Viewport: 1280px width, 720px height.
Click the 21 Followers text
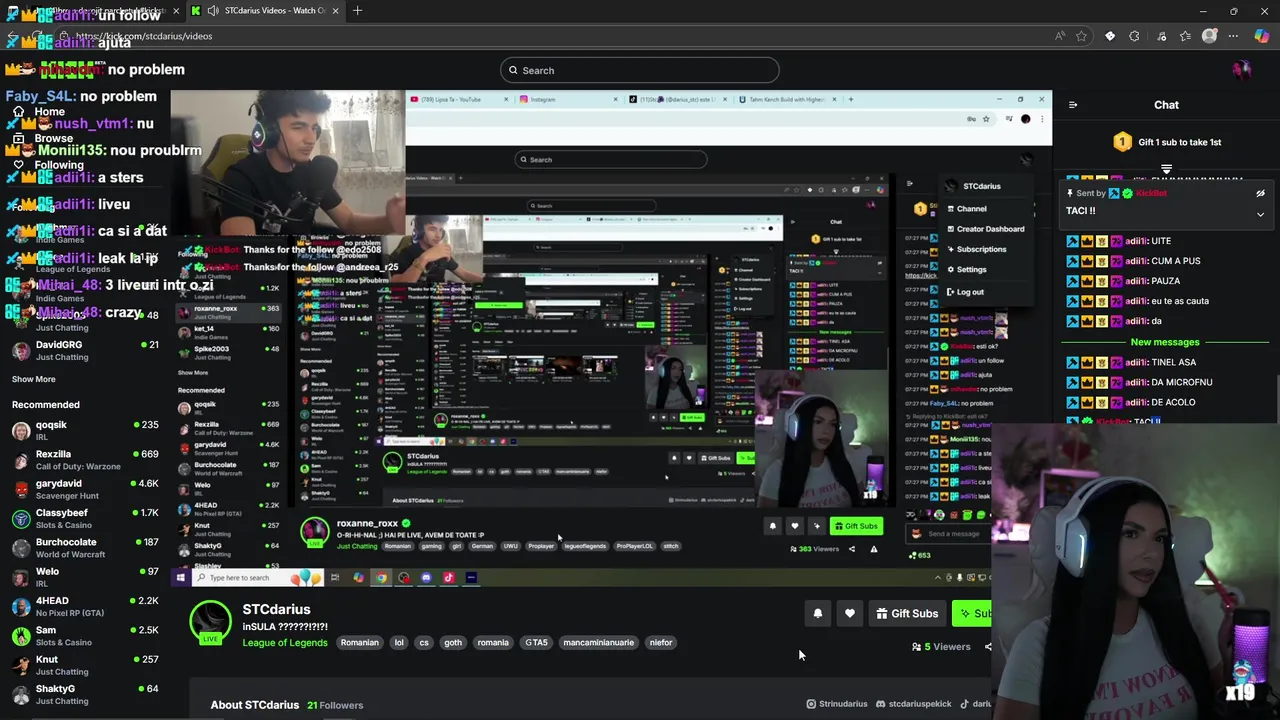pyautogui.click(x=335, y=705)
